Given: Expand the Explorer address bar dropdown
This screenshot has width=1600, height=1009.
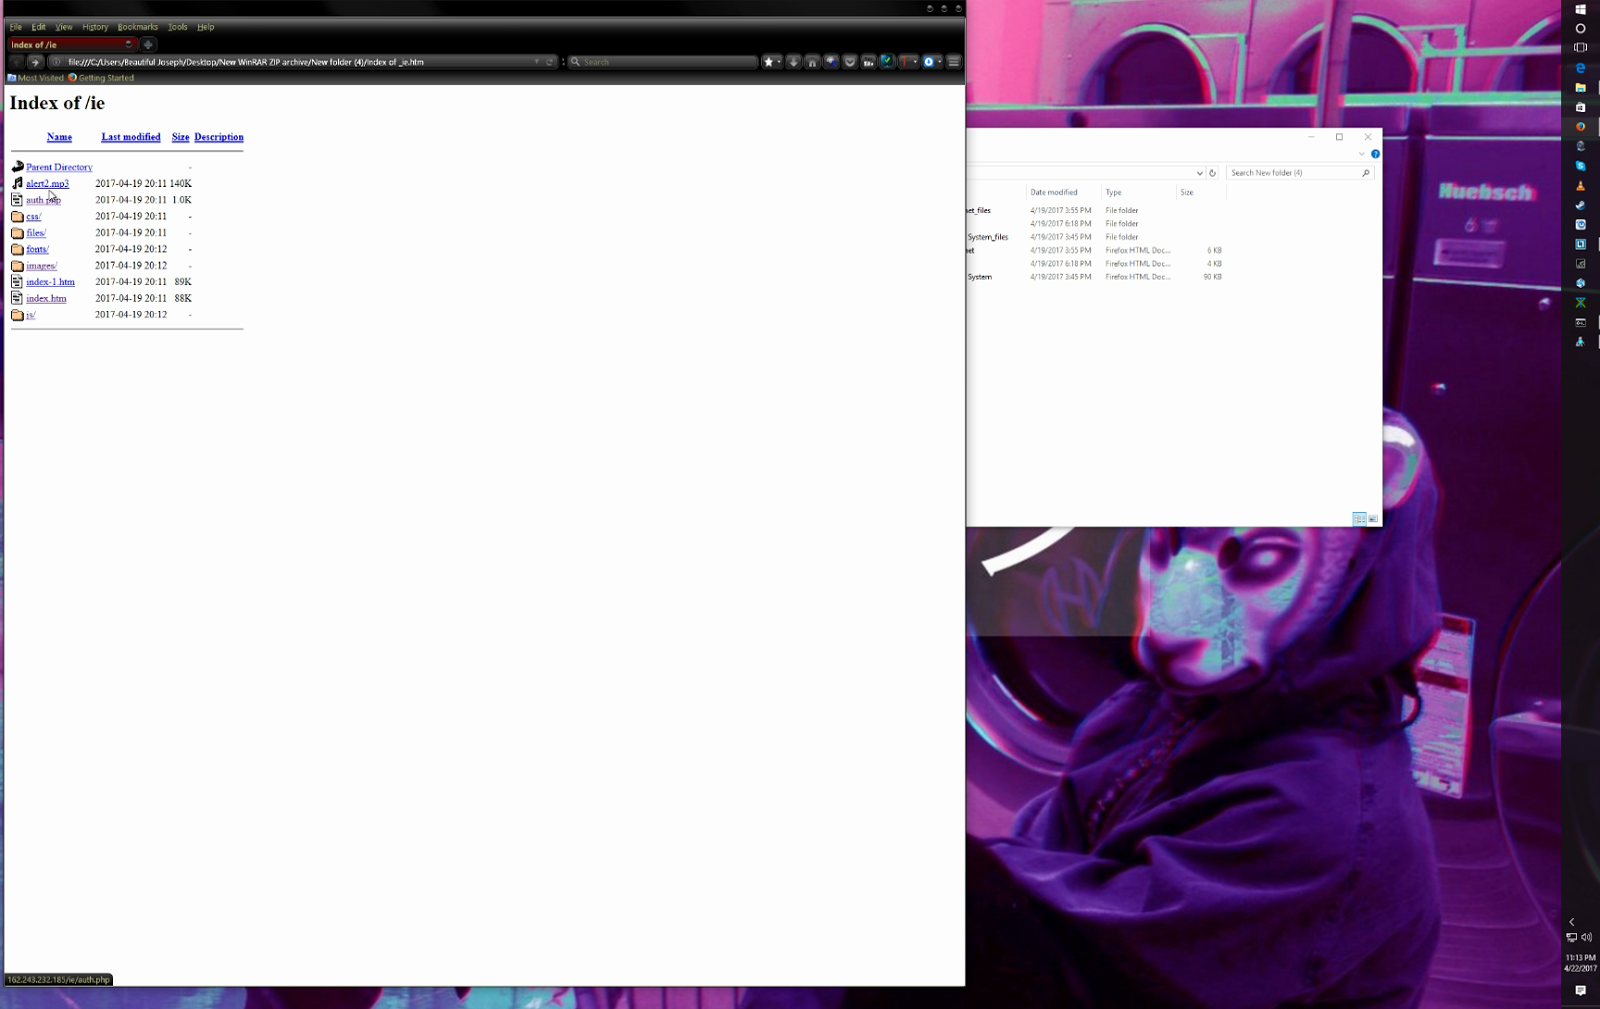Looking at the screenshot, I should (1199, 173).
